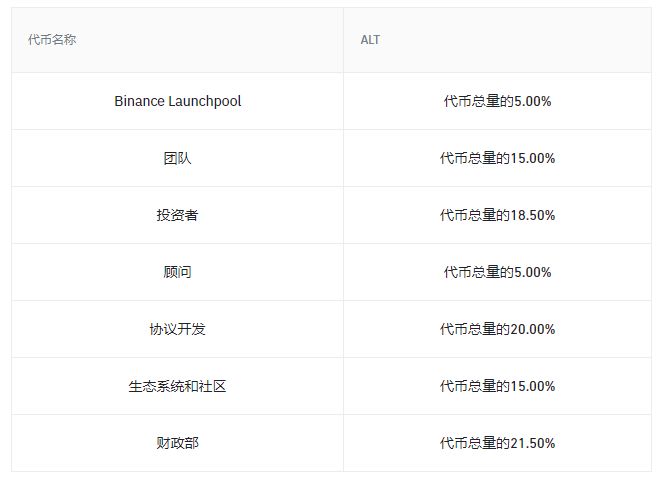Click the 团队 row label
Viewport: 663px width, 482px height.
[177, 158]
